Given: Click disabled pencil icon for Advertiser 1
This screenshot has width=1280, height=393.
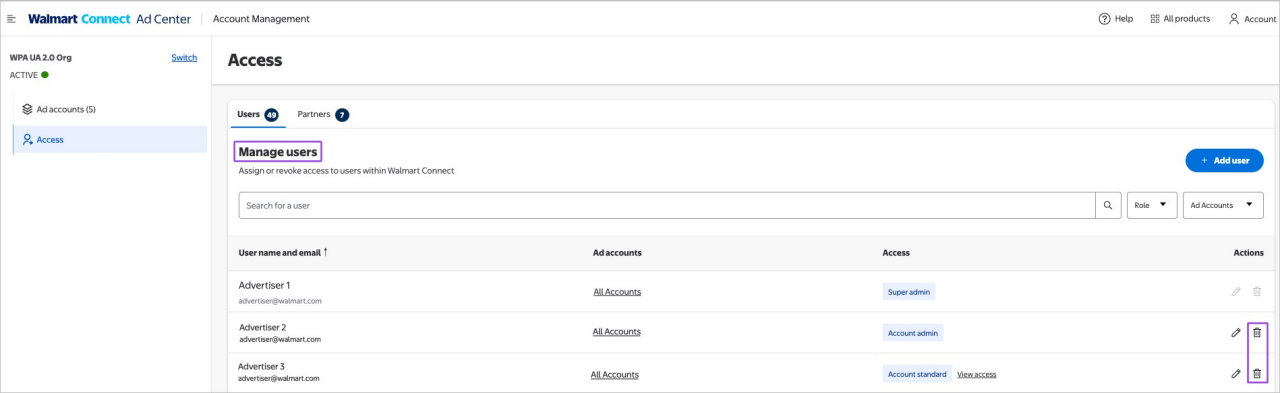Looking at the screenshot, I should [1236, 291].
